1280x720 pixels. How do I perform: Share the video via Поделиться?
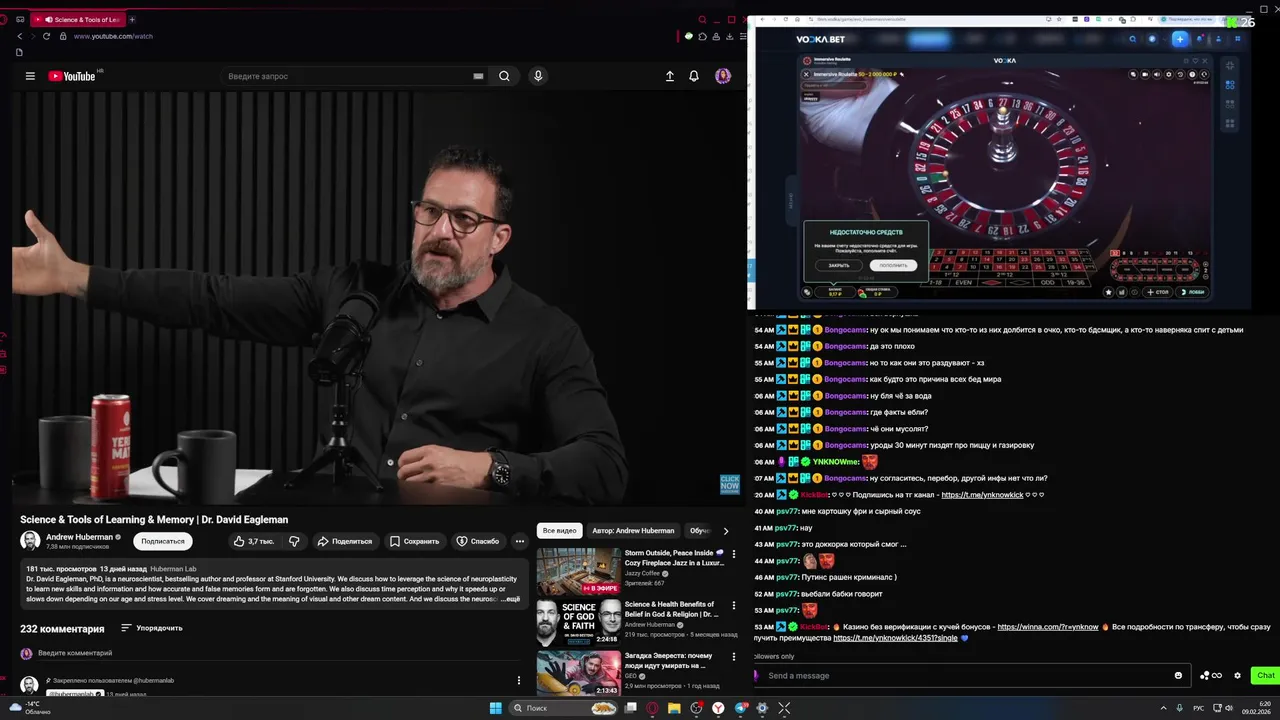[344, 541]
